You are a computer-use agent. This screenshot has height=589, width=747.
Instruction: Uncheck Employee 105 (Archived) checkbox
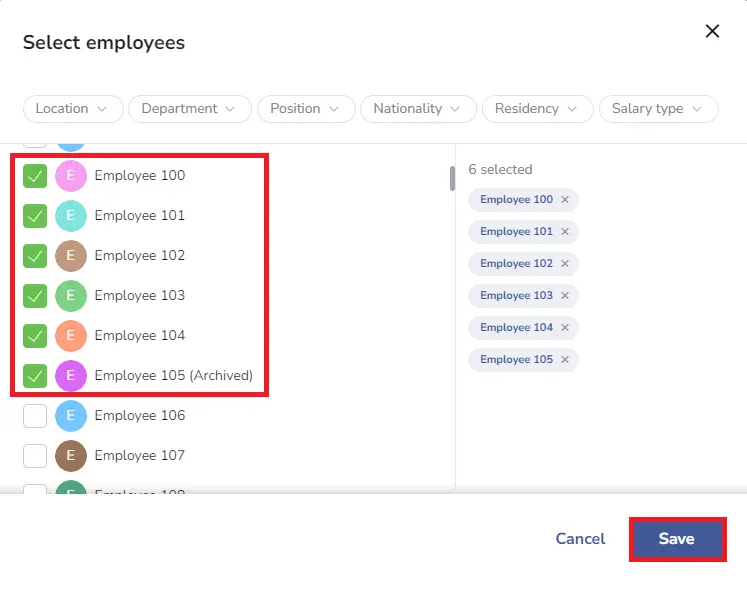click(35, 376)
